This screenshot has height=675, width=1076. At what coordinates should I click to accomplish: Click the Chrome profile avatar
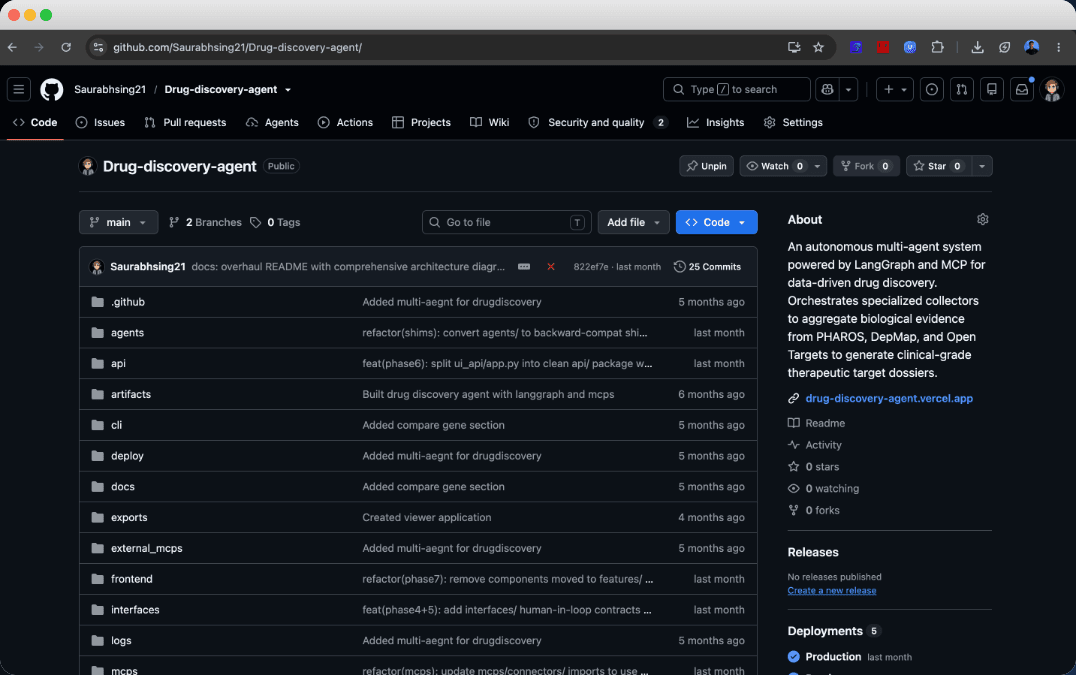point(1031,47)
